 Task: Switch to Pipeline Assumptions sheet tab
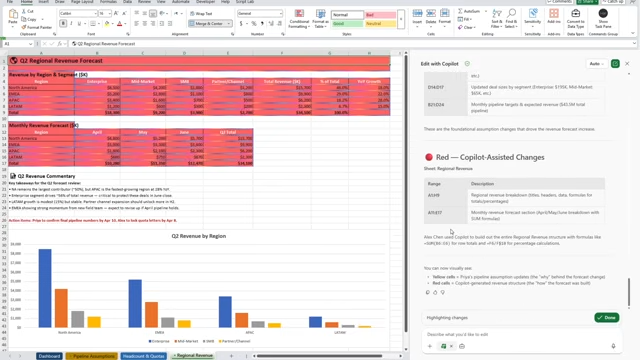(92, 356)
